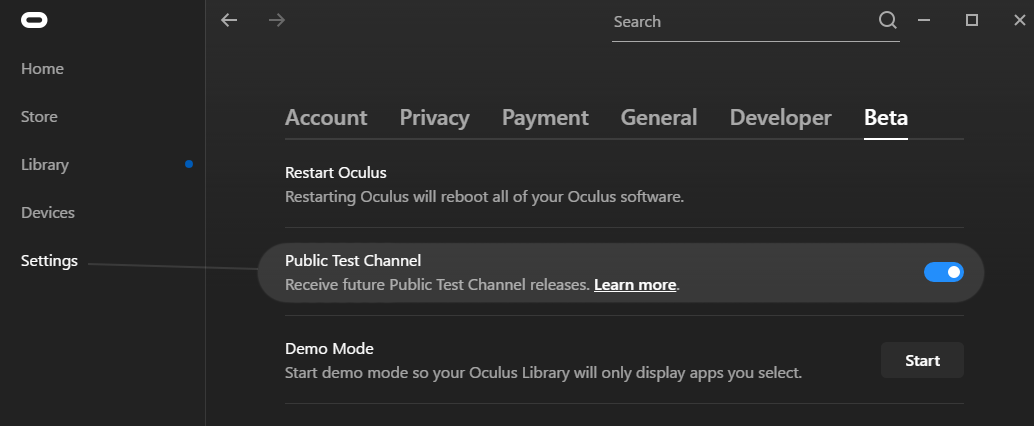The width and height of the screenshot is (1034, 426).
Task: Disable the Public Test Channel toggle
Action: click(944, 272)
